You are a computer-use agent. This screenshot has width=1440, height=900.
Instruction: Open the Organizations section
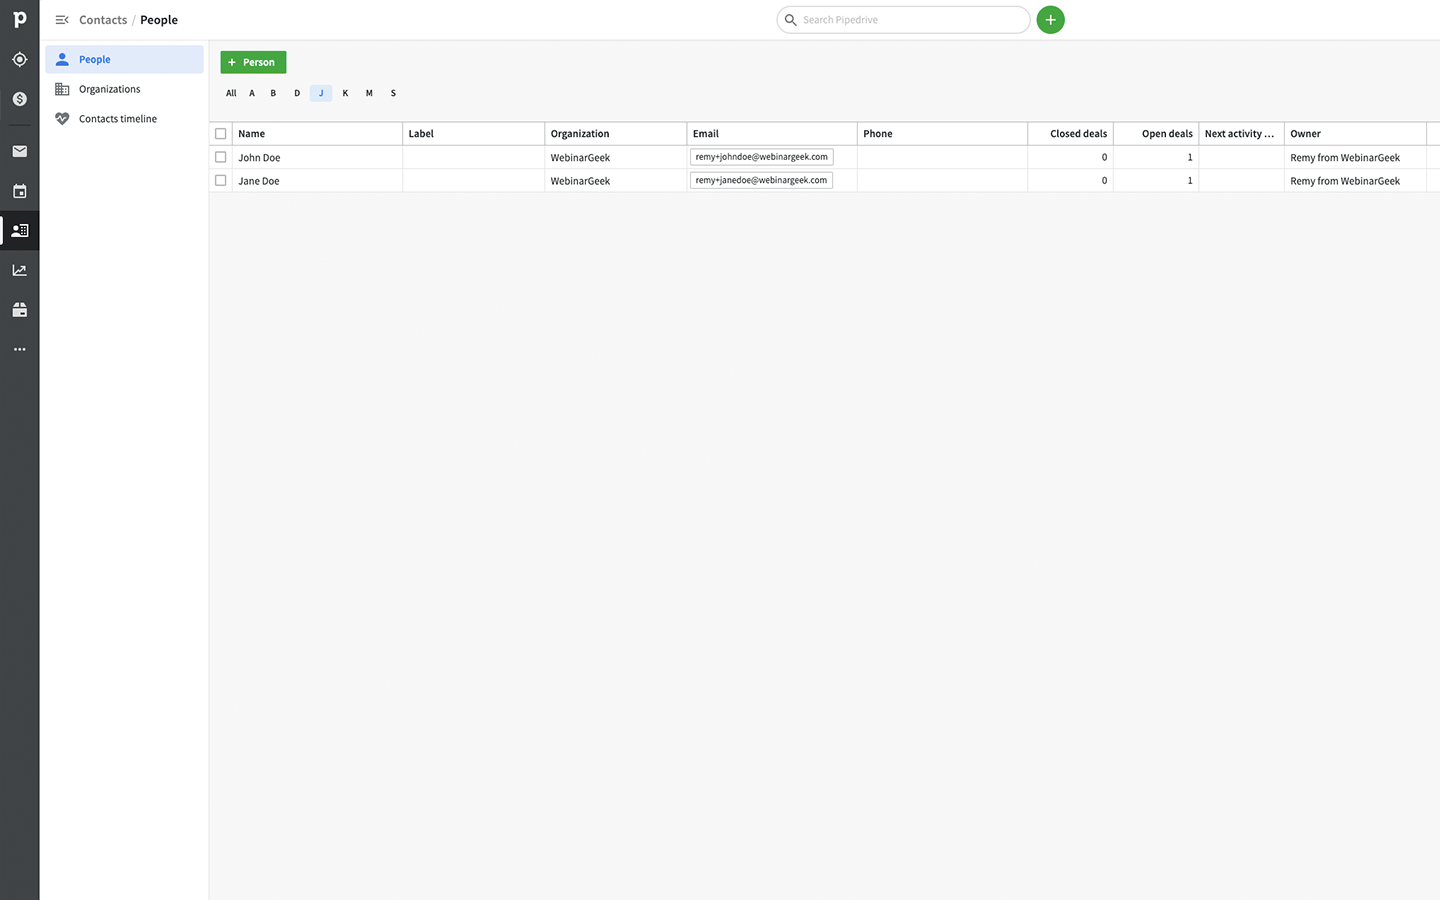tap(124, 89)
